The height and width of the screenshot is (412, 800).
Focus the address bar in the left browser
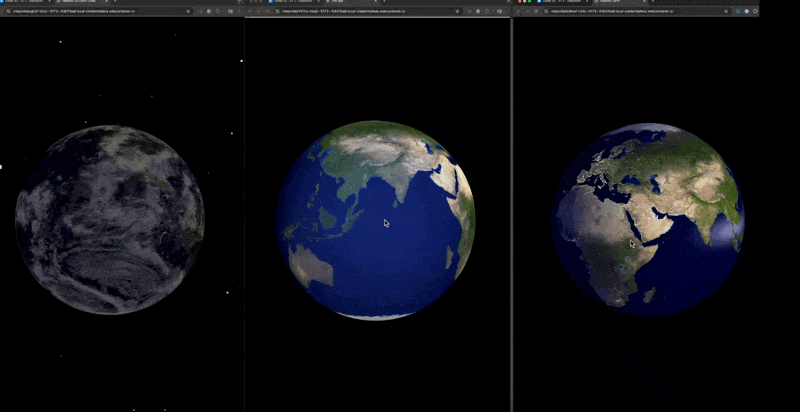tap(97, 11)
